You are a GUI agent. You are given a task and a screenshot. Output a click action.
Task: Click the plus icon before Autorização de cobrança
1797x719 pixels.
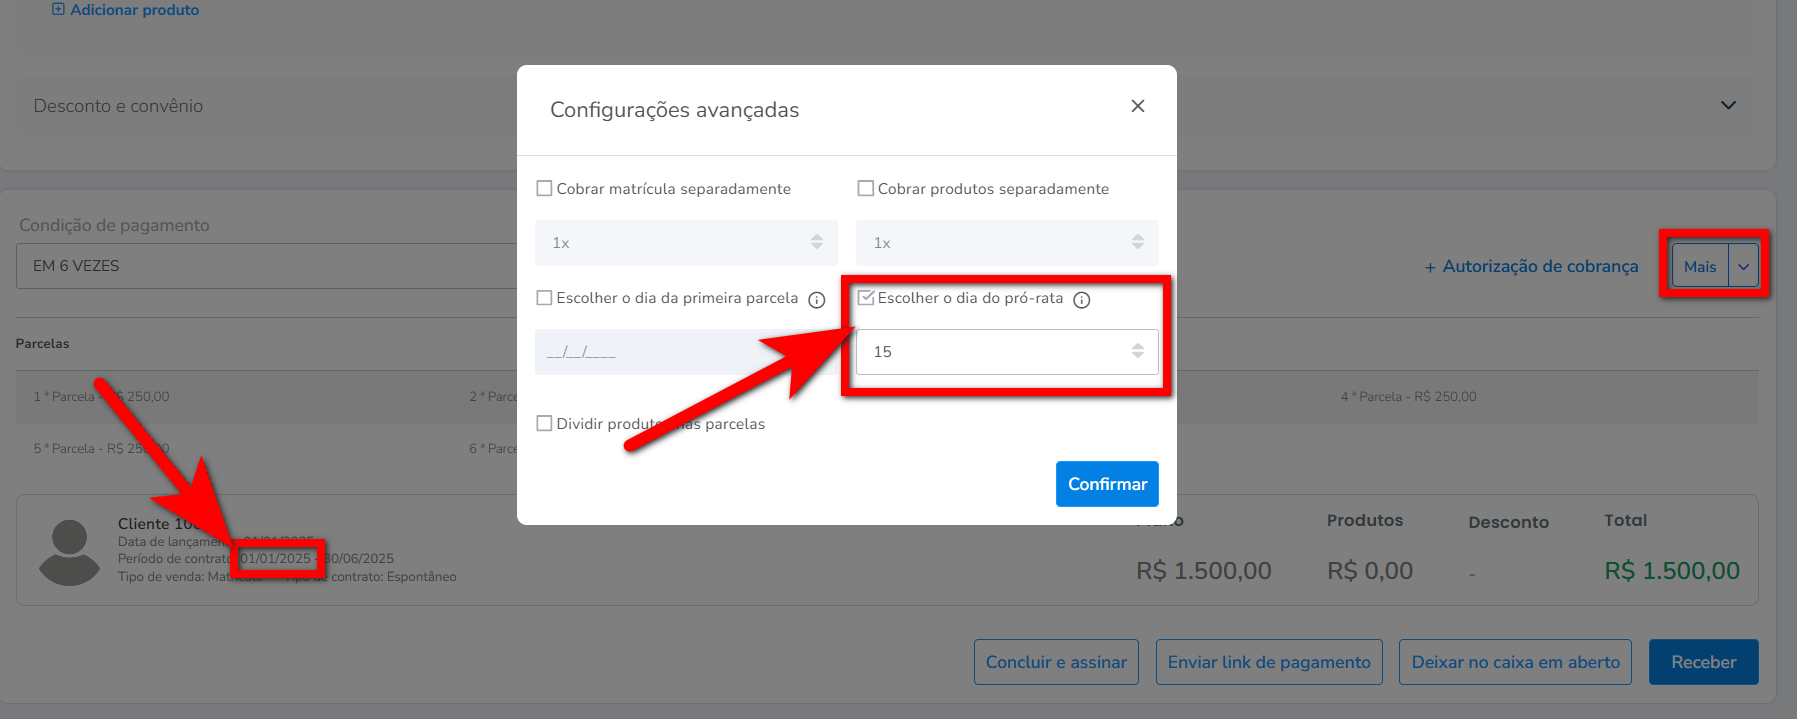click(x=1430, y=267)
